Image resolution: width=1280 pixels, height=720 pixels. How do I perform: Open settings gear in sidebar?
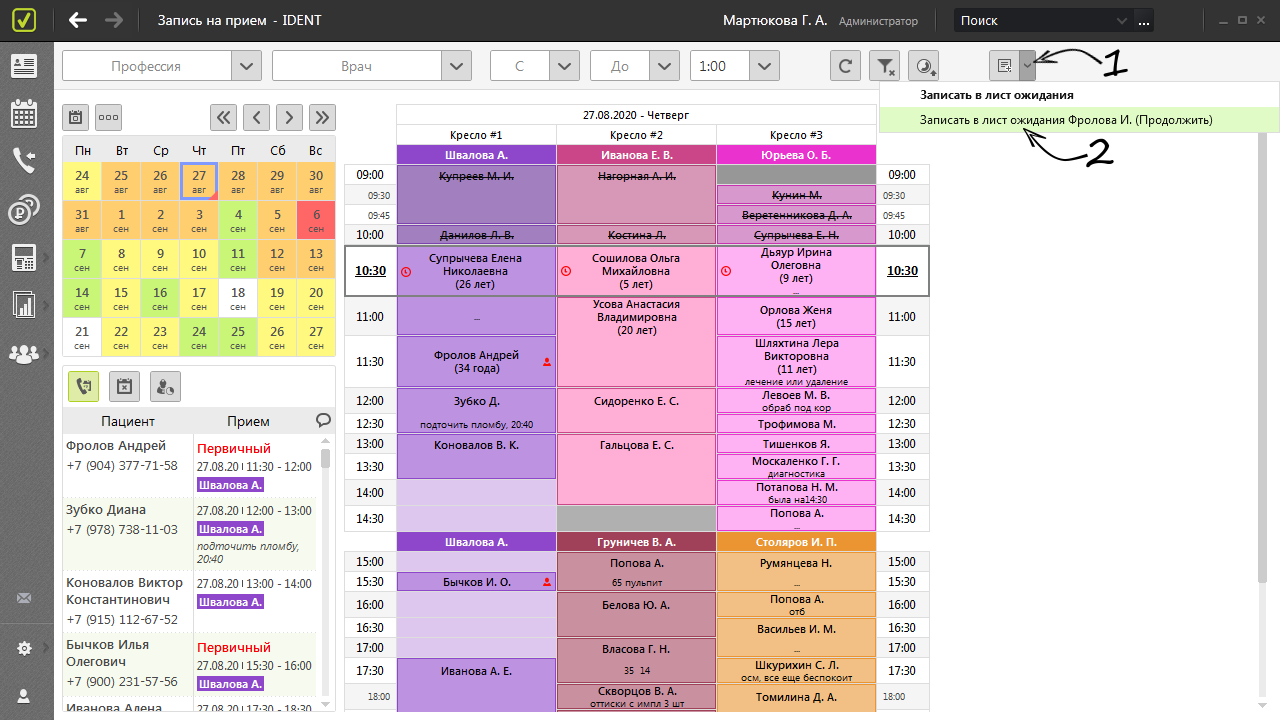point(24,648)
